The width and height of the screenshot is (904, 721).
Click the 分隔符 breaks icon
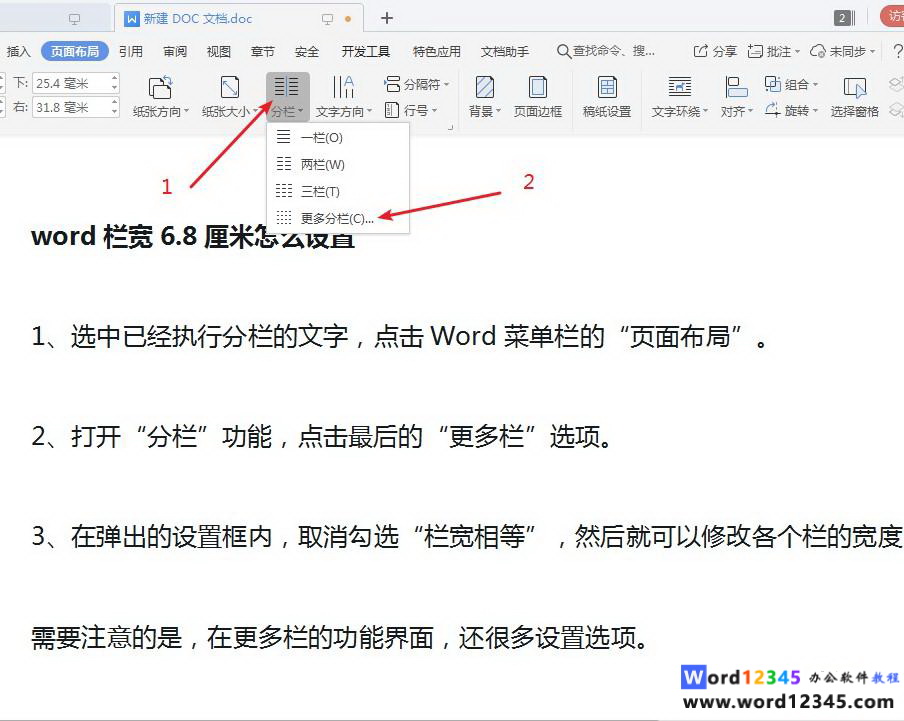pos(392,84)
